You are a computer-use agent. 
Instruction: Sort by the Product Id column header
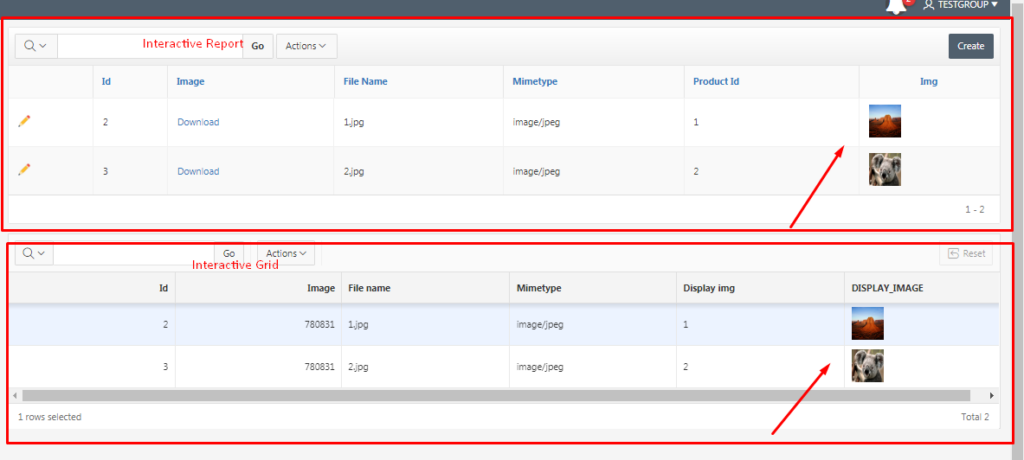(716, 81)
